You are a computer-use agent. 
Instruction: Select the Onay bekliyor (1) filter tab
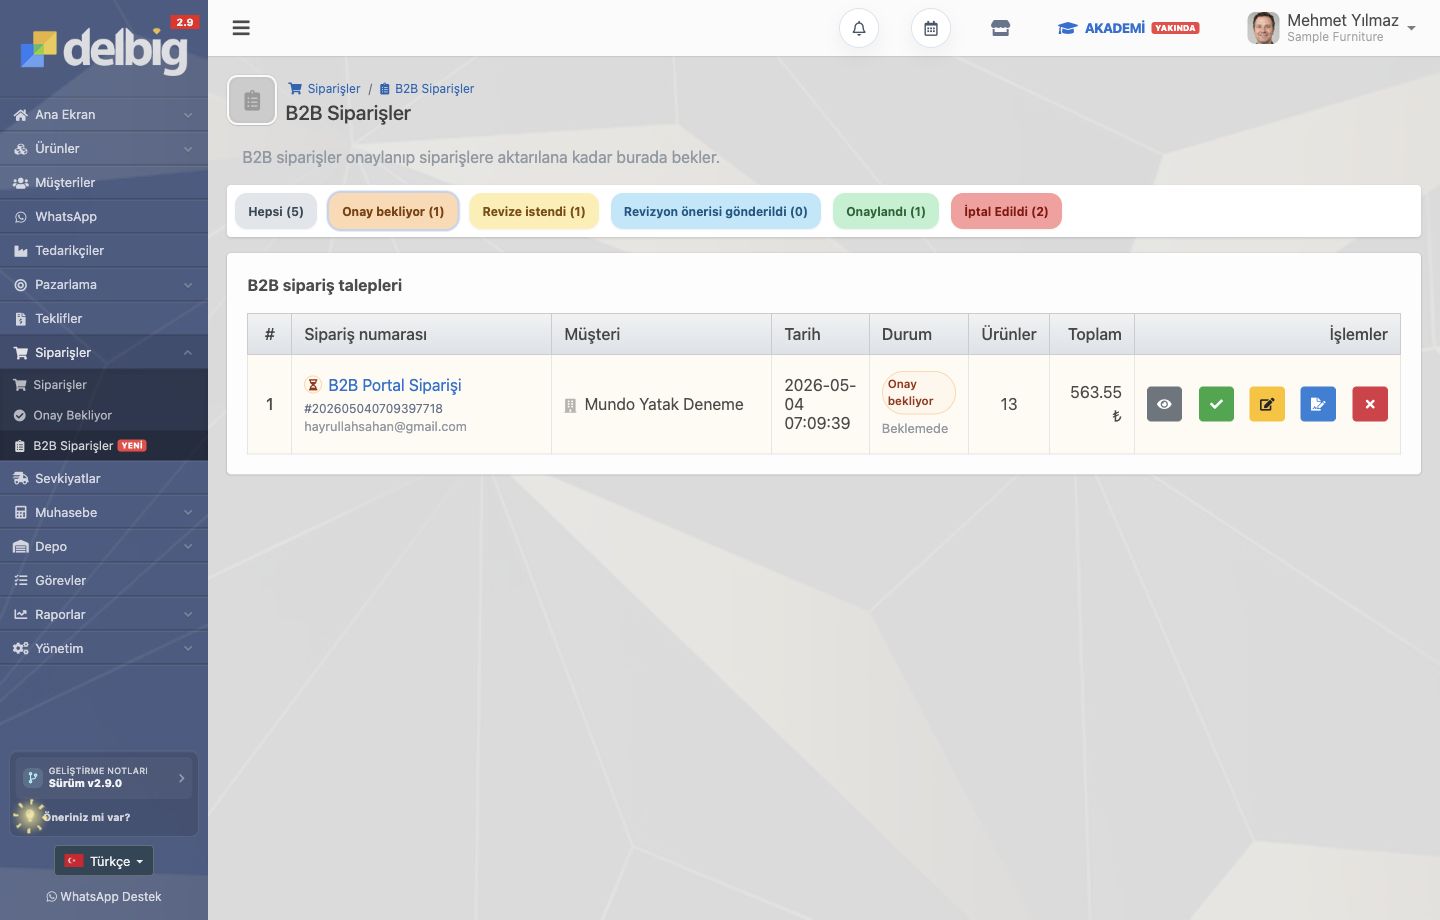tap(393, 211)
